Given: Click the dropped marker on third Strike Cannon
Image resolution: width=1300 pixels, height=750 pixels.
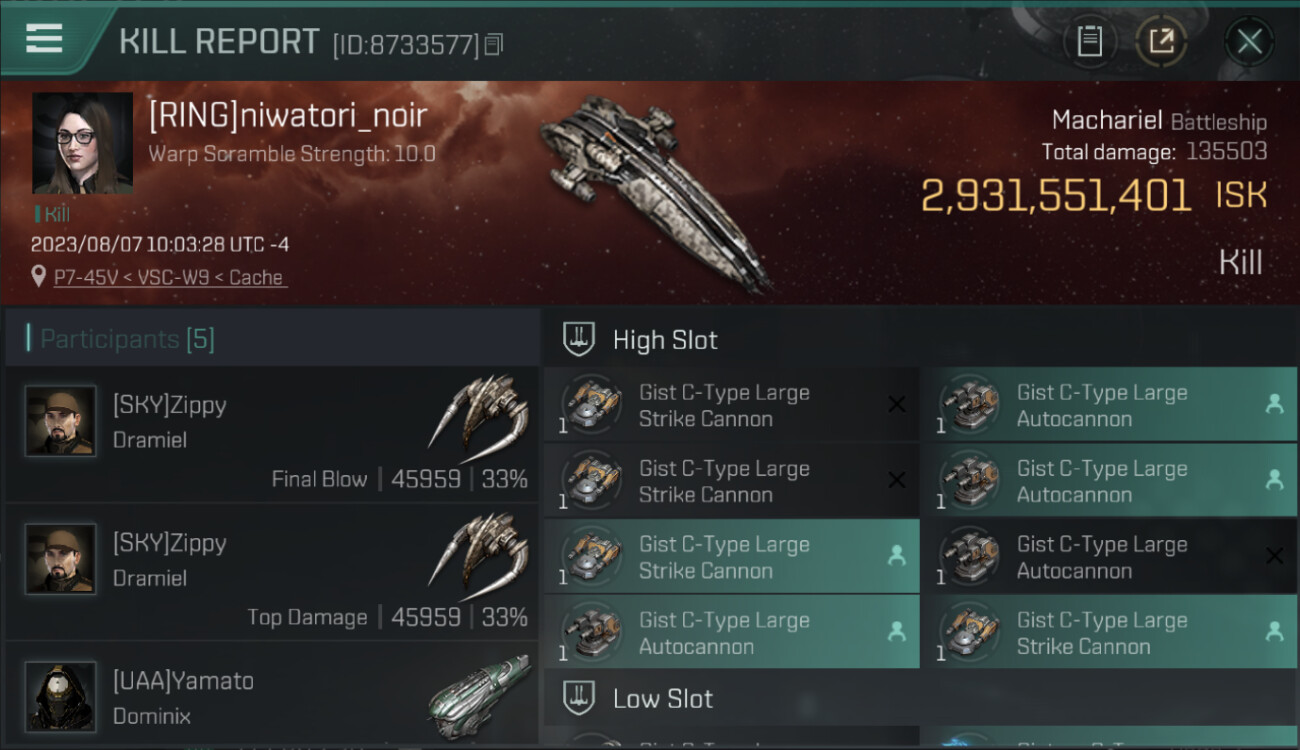Looking at the screenshot, I should point(897,556).
